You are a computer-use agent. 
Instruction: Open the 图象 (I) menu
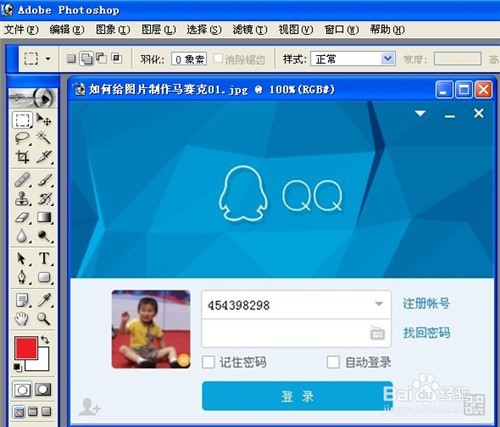113,30
